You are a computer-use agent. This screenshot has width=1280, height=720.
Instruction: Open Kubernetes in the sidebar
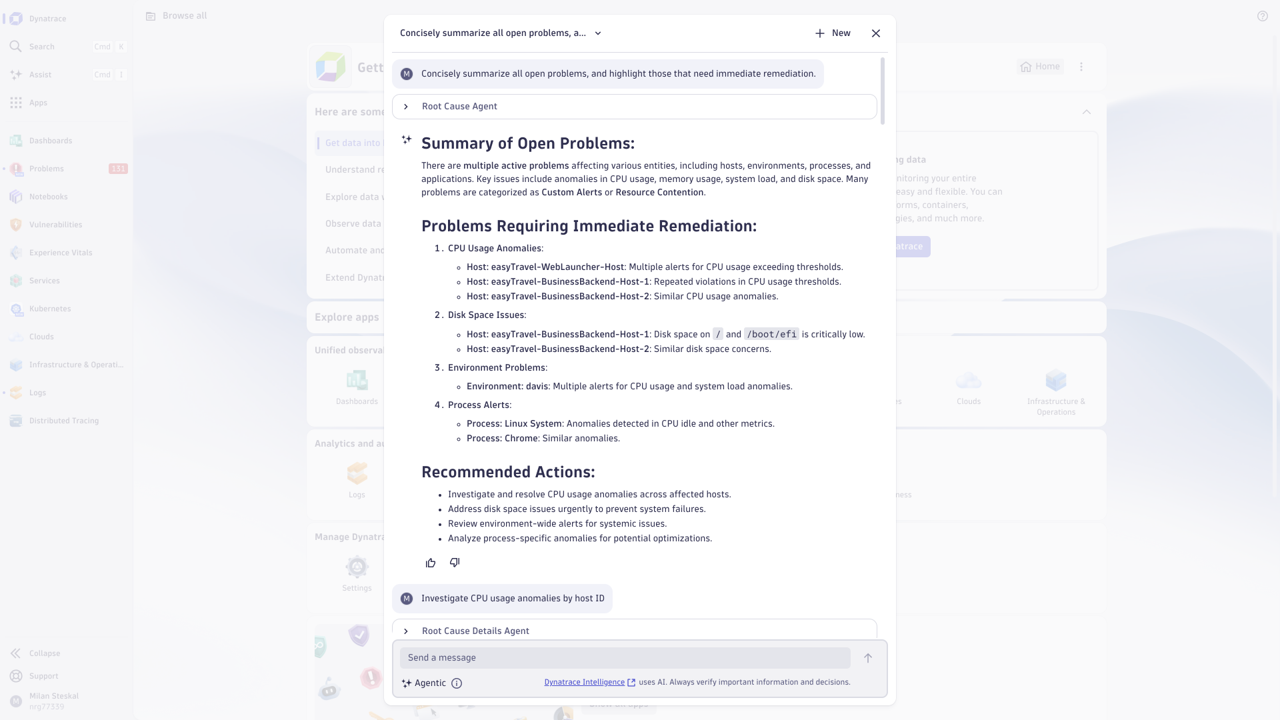[x=50, y=309]
